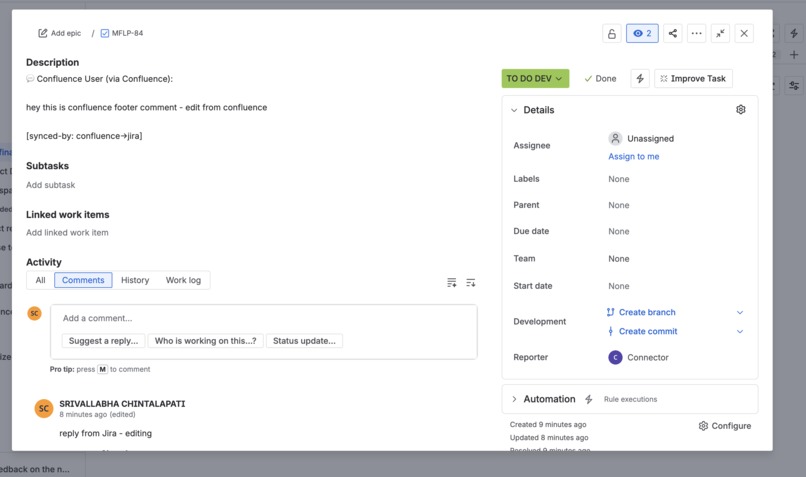Expand the Create commit dropdown chevron
The image size is (806, 477).
[x=740, y=331]
